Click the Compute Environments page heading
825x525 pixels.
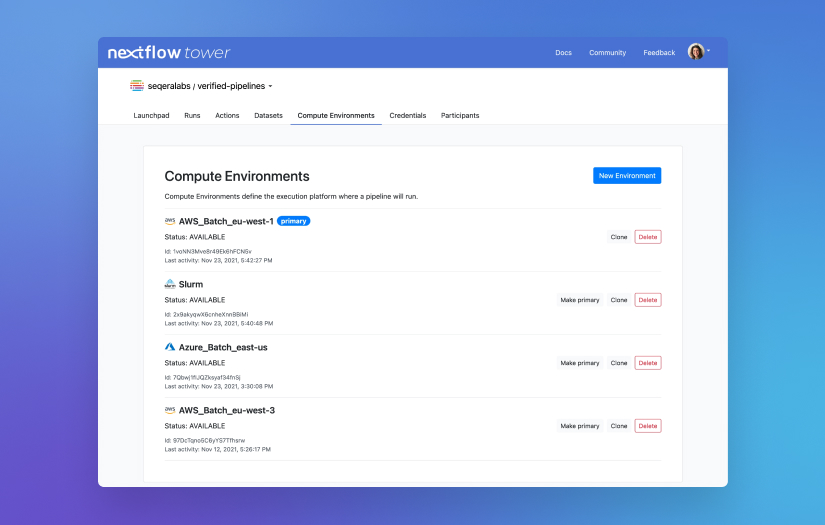click(x=237, y=176)
